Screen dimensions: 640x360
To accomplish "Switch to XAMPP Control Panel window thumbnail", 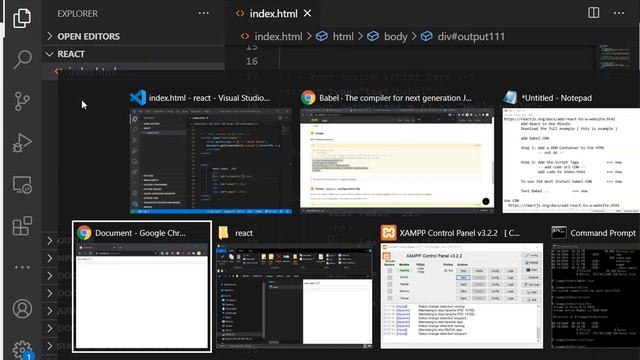I will click(x=462, y=296).
